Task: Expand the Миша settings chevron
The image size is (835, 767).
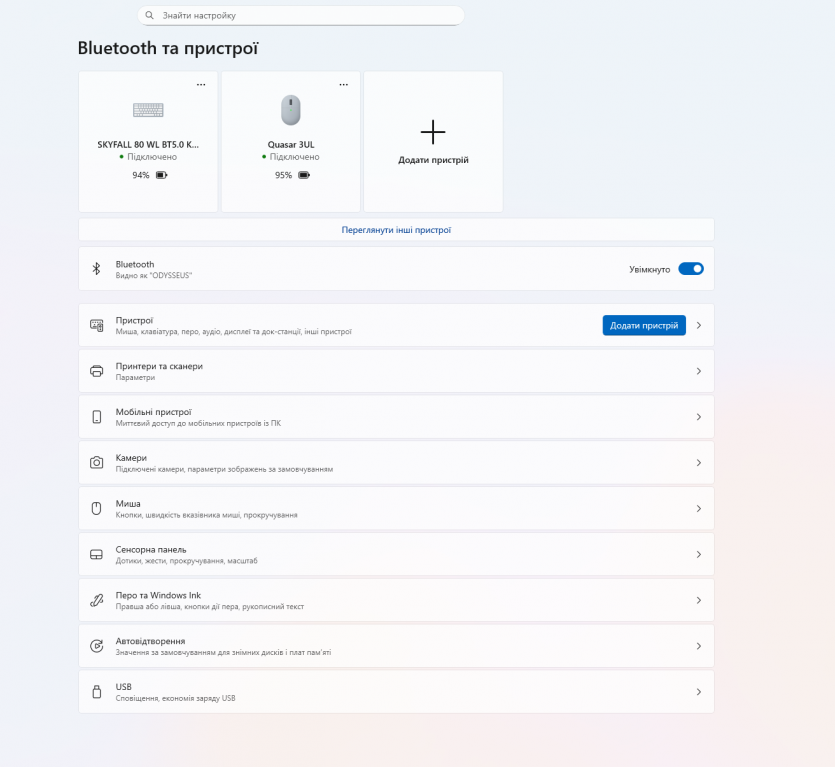Action: tap(699, 509)
